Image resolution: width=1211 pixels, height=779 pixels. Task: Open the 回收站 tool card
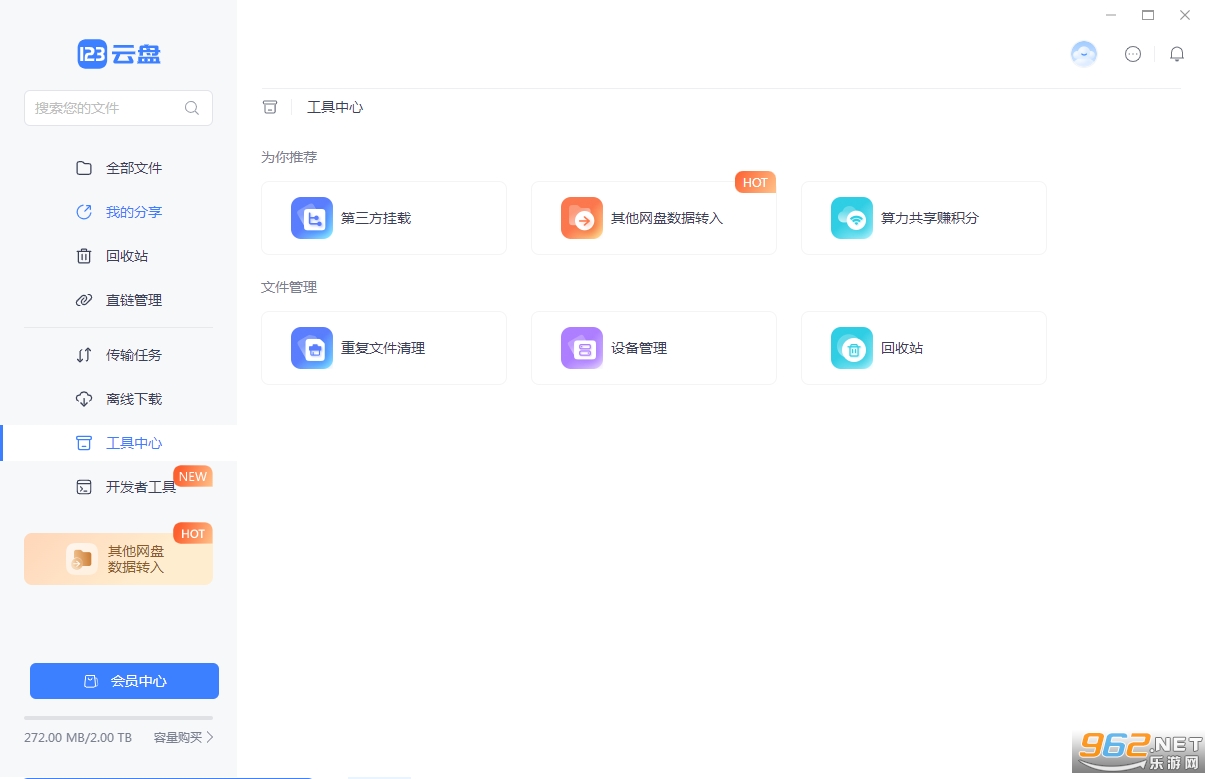(x=924, y=348)
